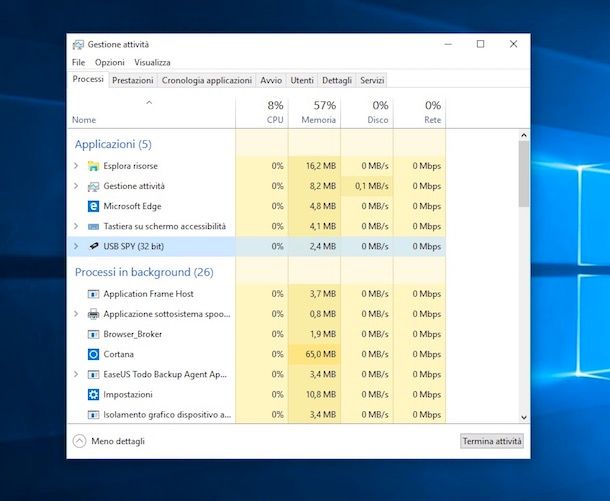This screenshot has width=610, height=501.
Task: Click the scrollbar thumb in process list
Action: click(x=524, y=174)
